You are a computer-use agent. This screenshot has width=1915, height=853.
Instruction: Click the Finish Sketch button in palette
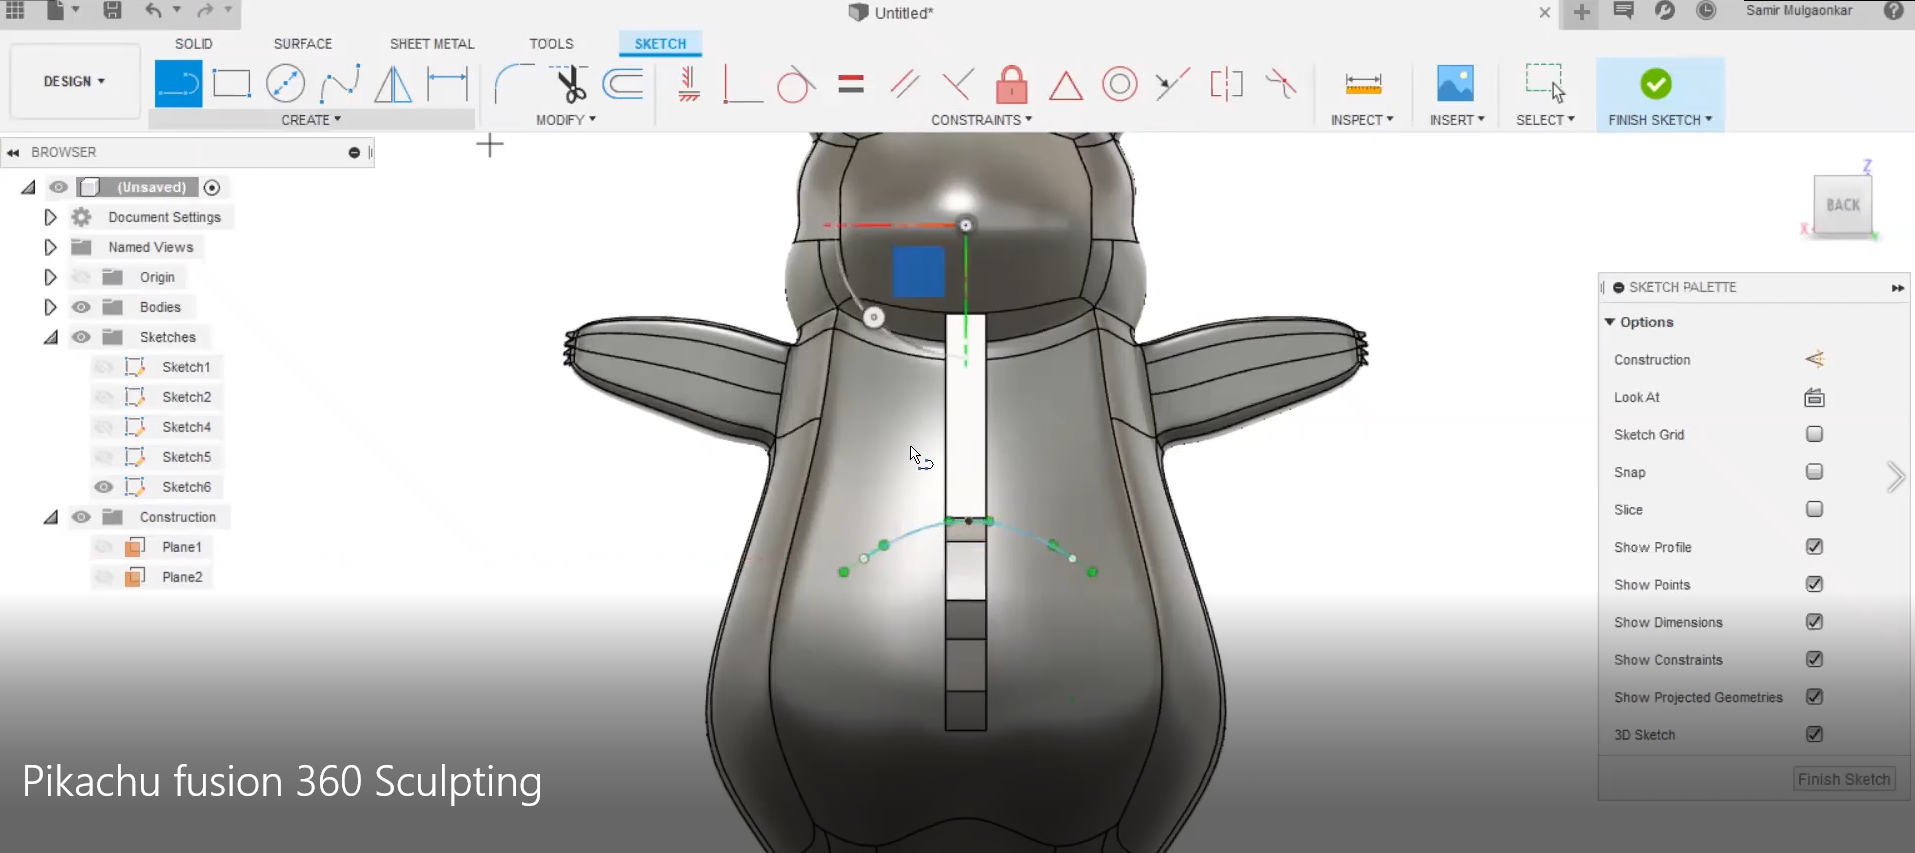click(1844, 779)
